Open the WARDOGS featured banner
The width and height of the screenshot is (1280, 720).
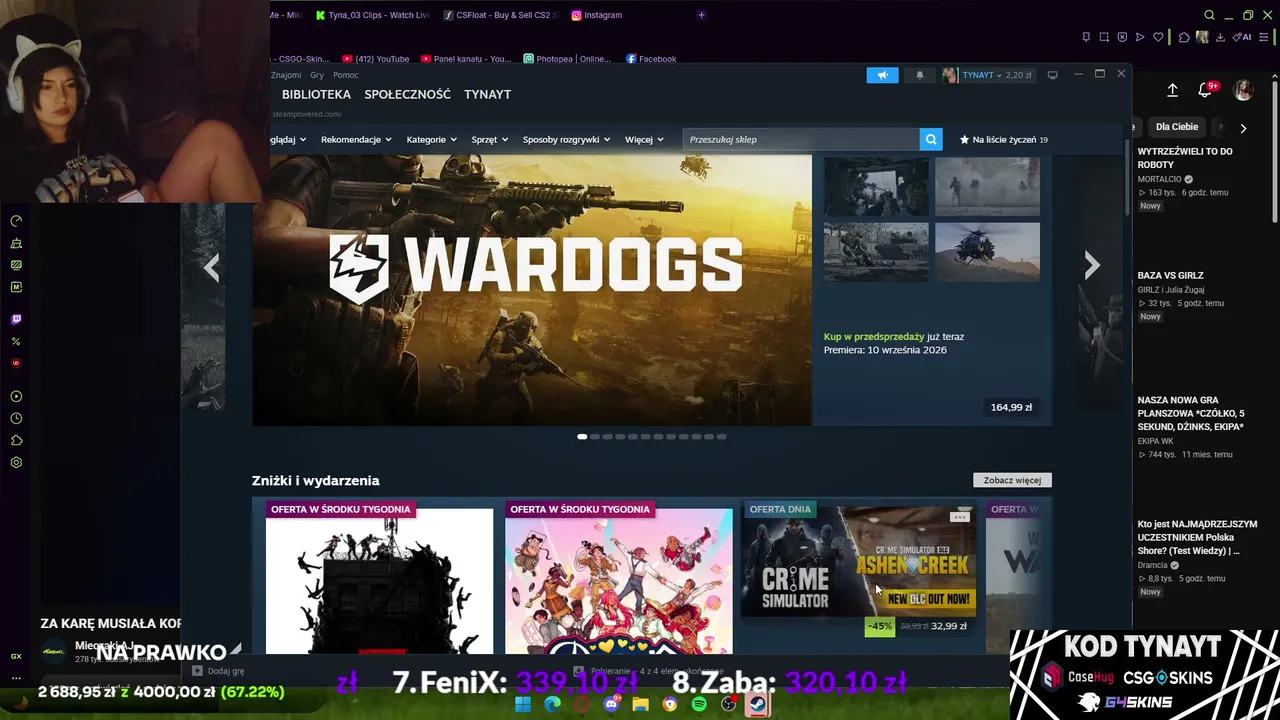(532, 290)
